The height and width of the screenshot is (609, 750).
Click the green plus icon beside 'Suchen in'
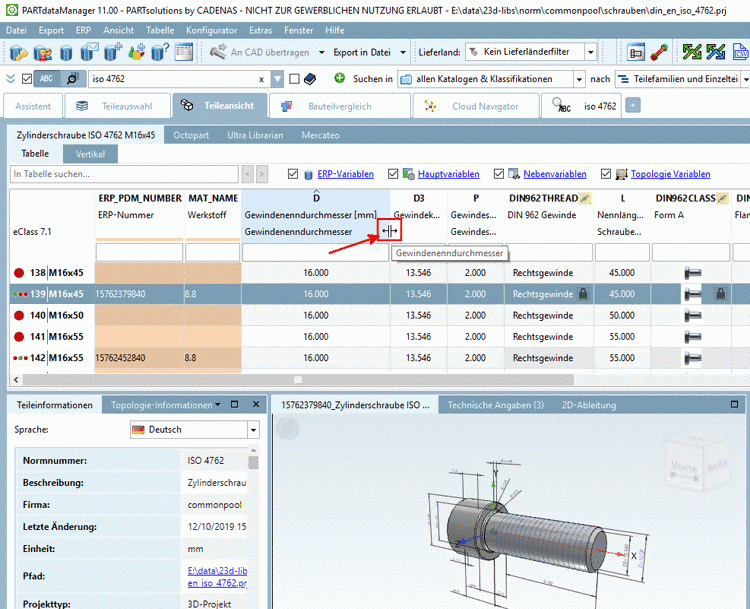340,78
